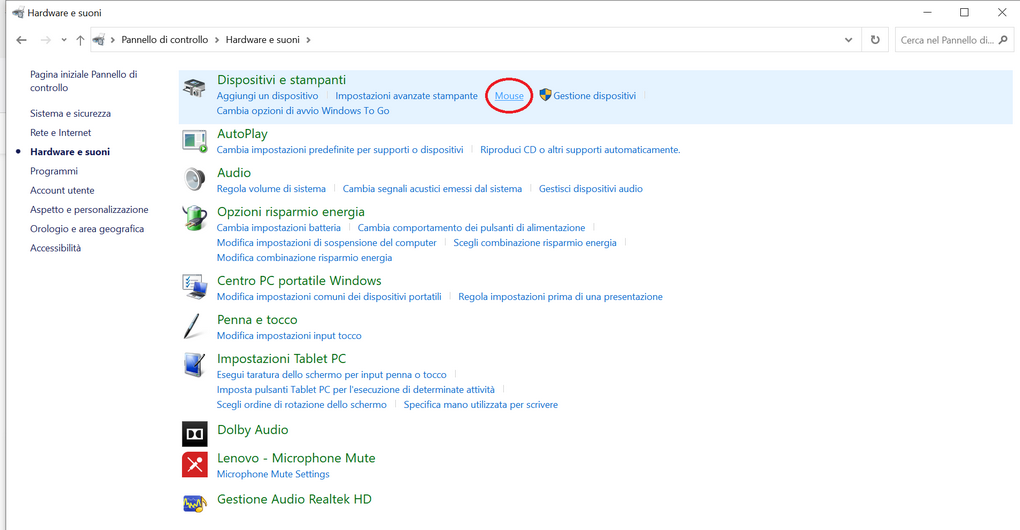This screenshot has height=530, width=1020.
Task: Click the Cerca nel Pannello di controllo search field
Action: pyautogui.click(x=954, y=40)
